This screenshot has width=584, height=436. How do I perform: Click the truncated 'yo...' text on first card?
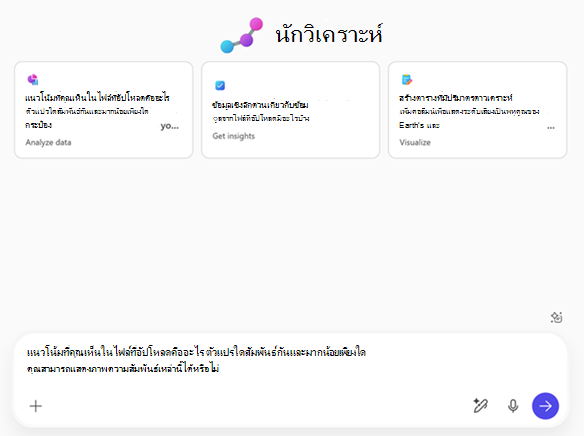point(169,126)
